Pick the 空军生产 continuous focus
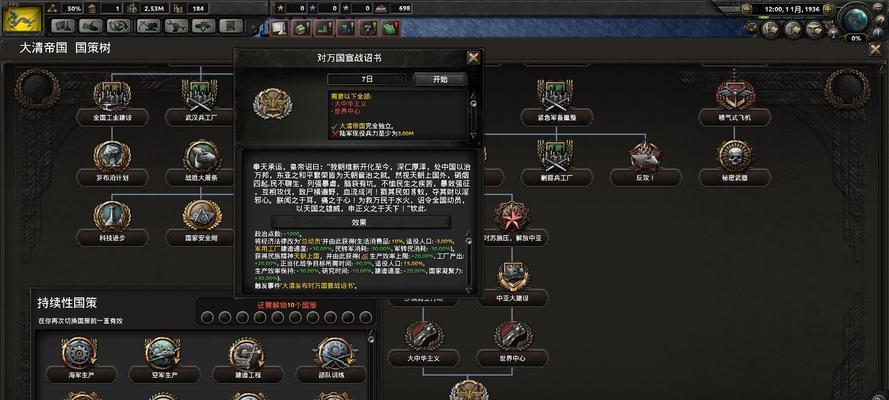 coord(164,359)
